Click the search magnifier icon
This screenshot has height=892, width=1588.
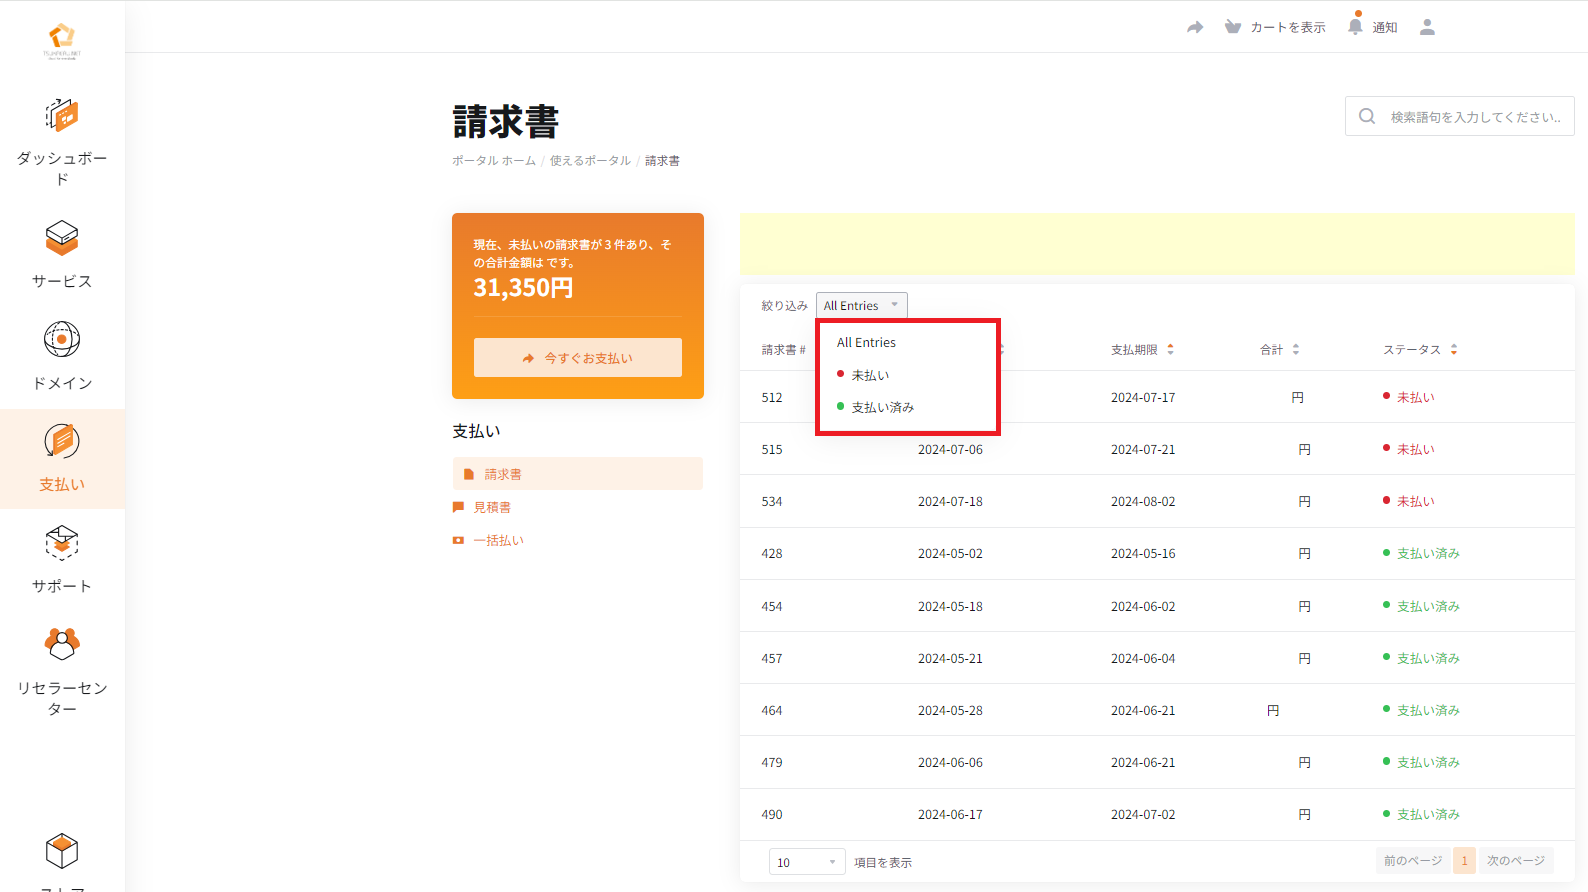(x=1367, y=116)
